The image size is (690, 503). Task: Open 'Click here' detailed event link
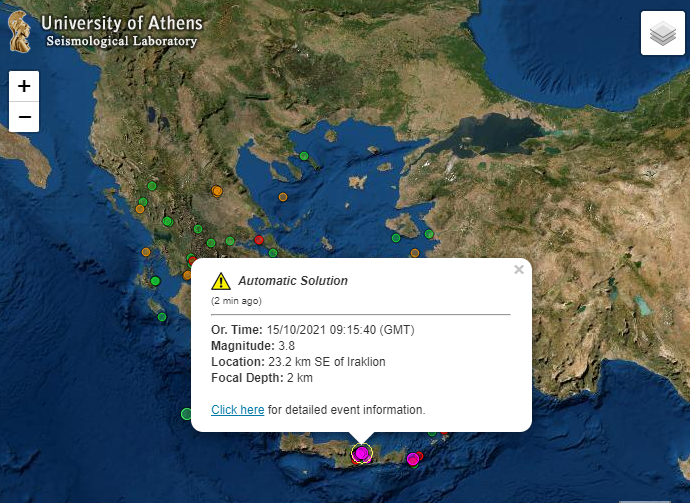point(238,410)
